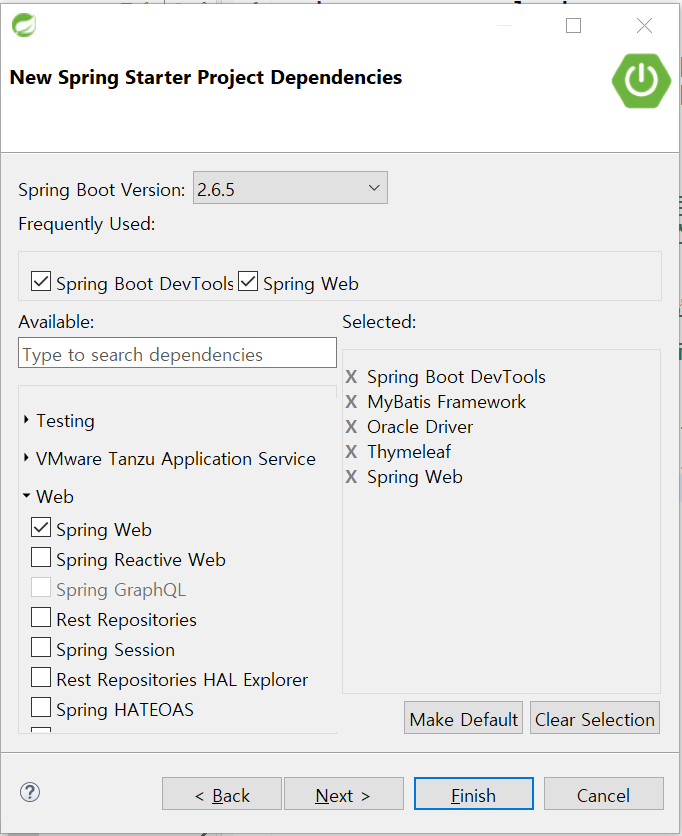Select Rest Repositories HAL Explorer checkbox

pyautogui.click(x=41, y=677)
